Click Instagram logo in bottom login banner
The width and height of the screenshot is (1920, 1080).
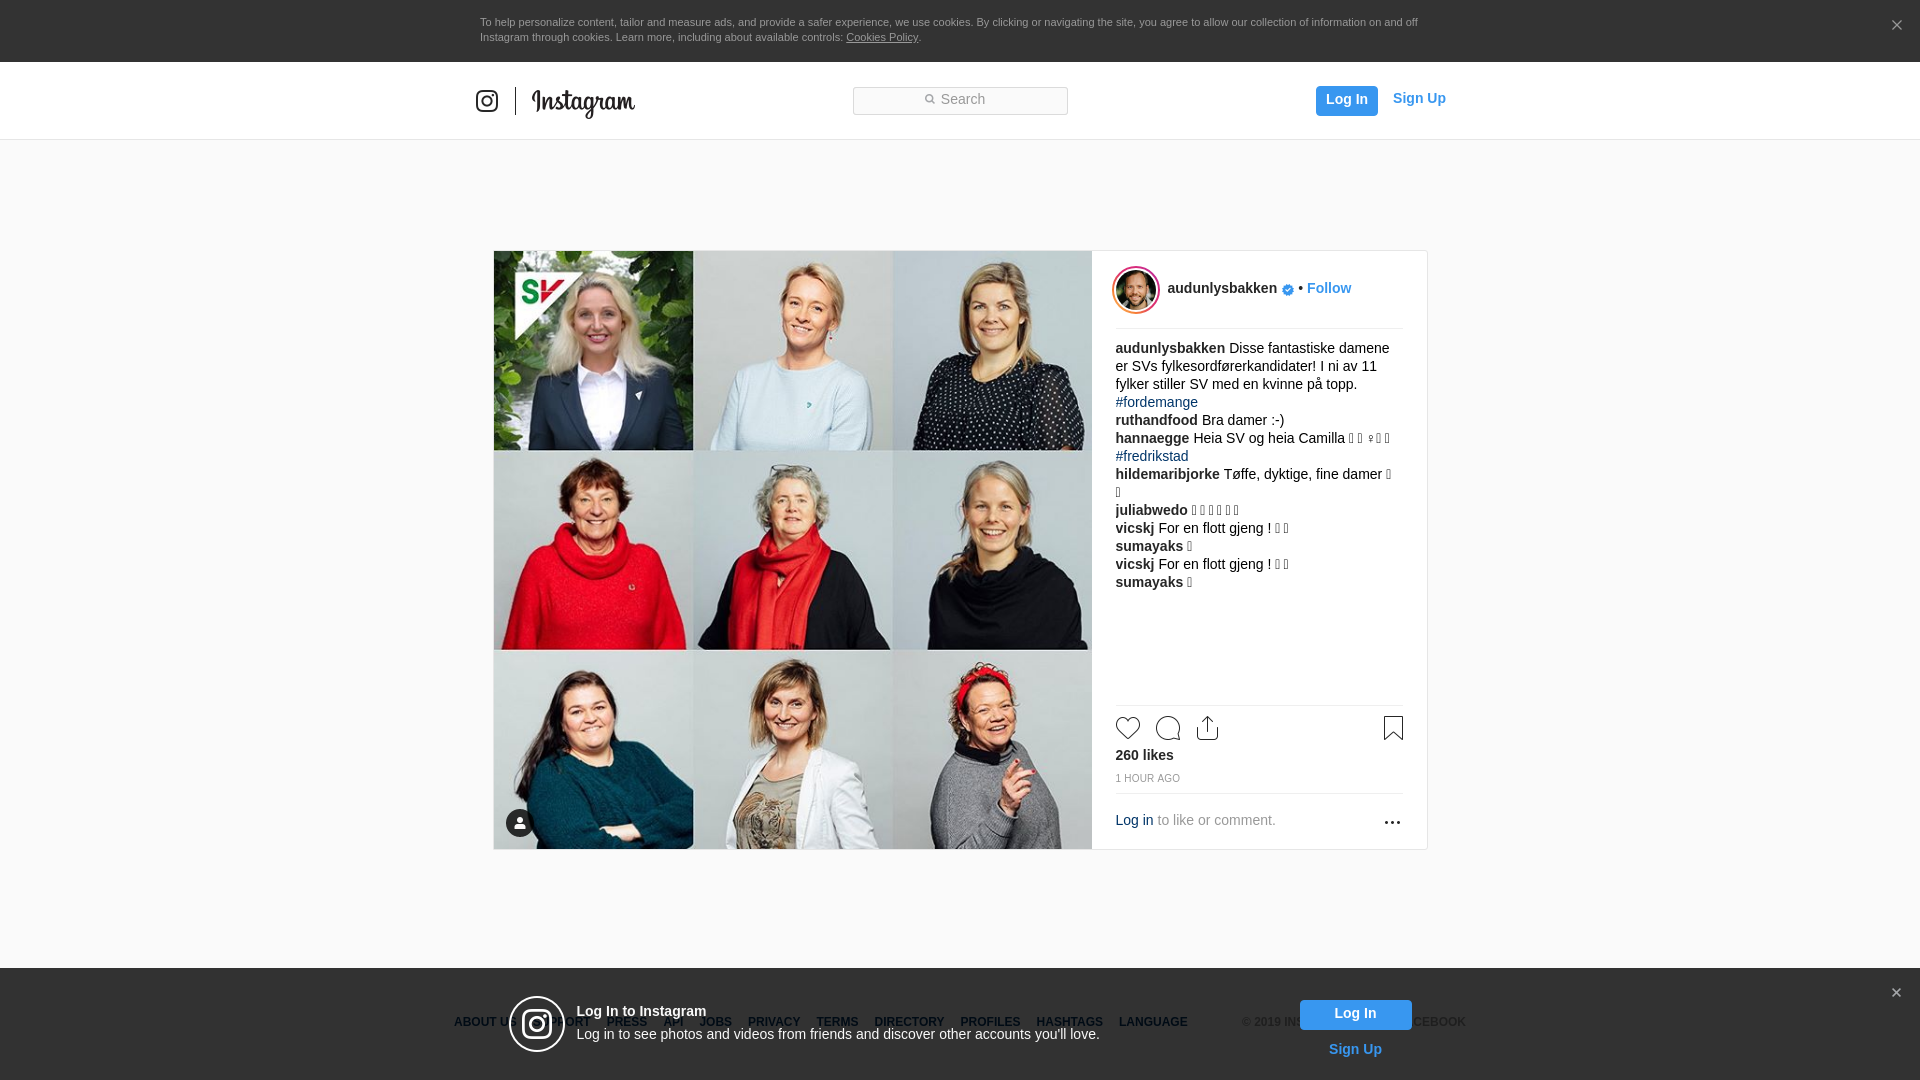click(537, 1024)
